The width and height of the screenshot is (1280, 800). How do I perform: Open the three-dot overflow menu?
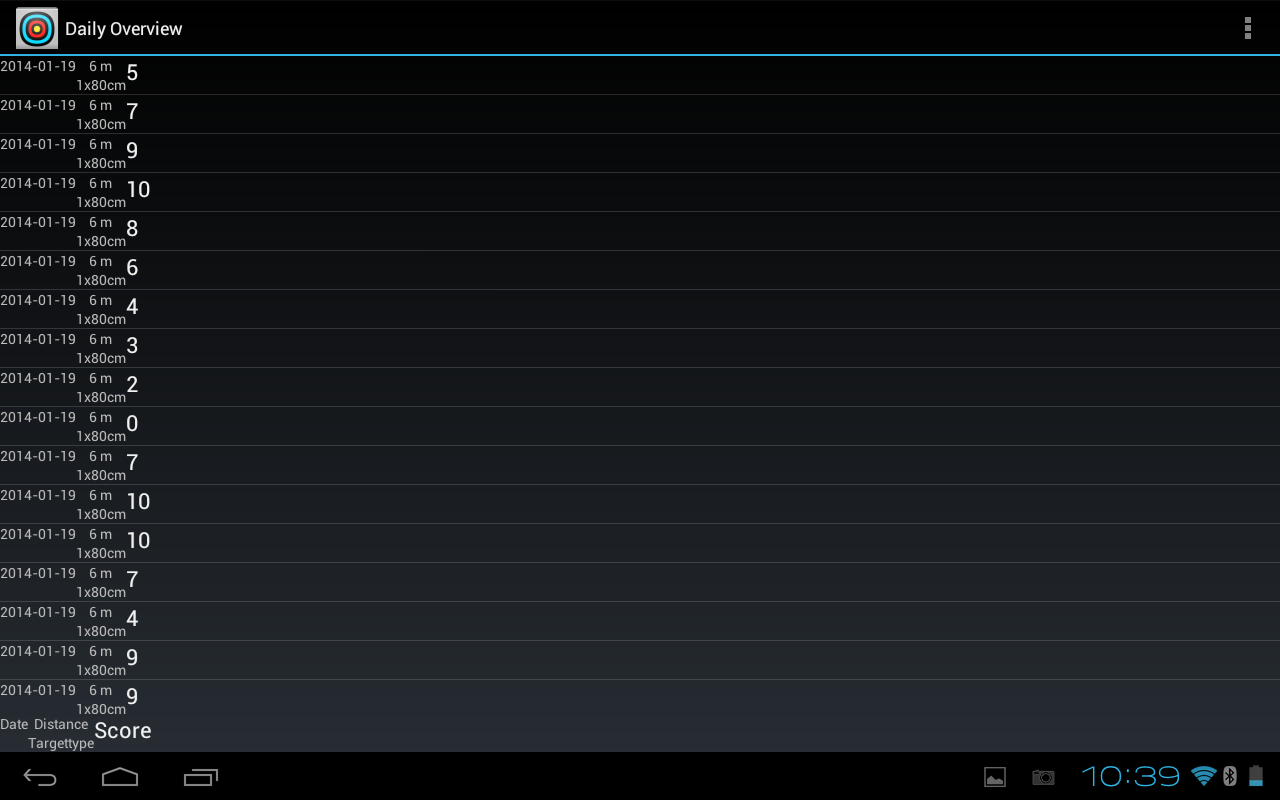(x=1247, y=28)
